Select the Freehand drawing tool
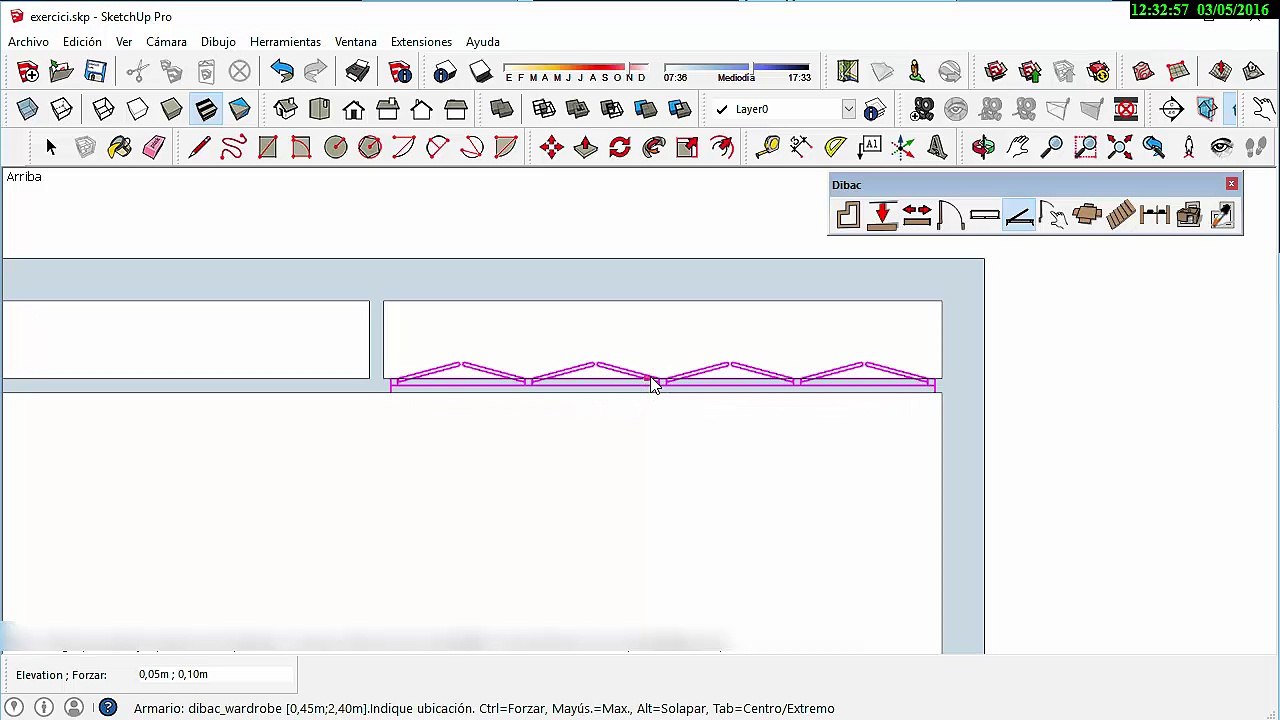 coord(233,148)
